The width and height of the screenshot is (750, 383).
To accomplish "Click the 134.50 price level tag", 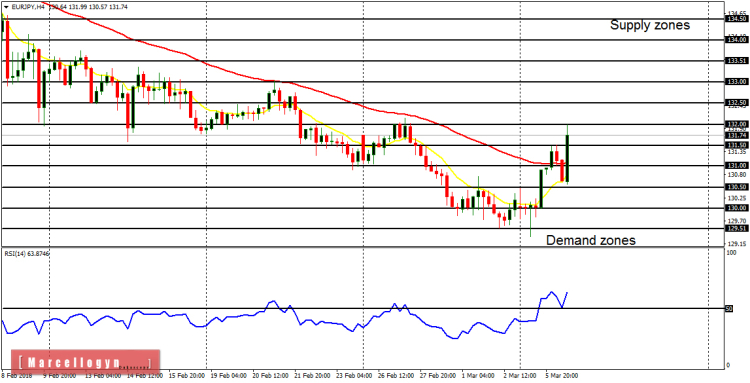I will tap(736, 19).
